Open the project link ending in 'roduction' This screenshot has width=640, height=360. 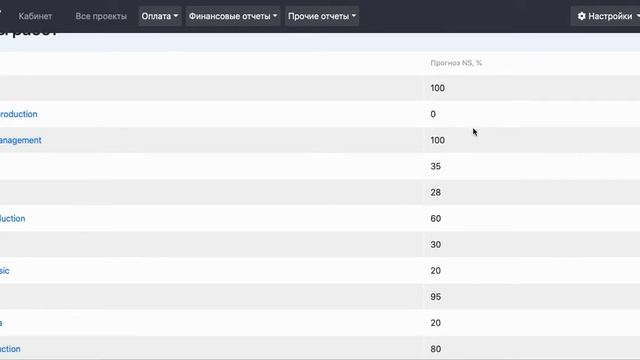point(18,114)
